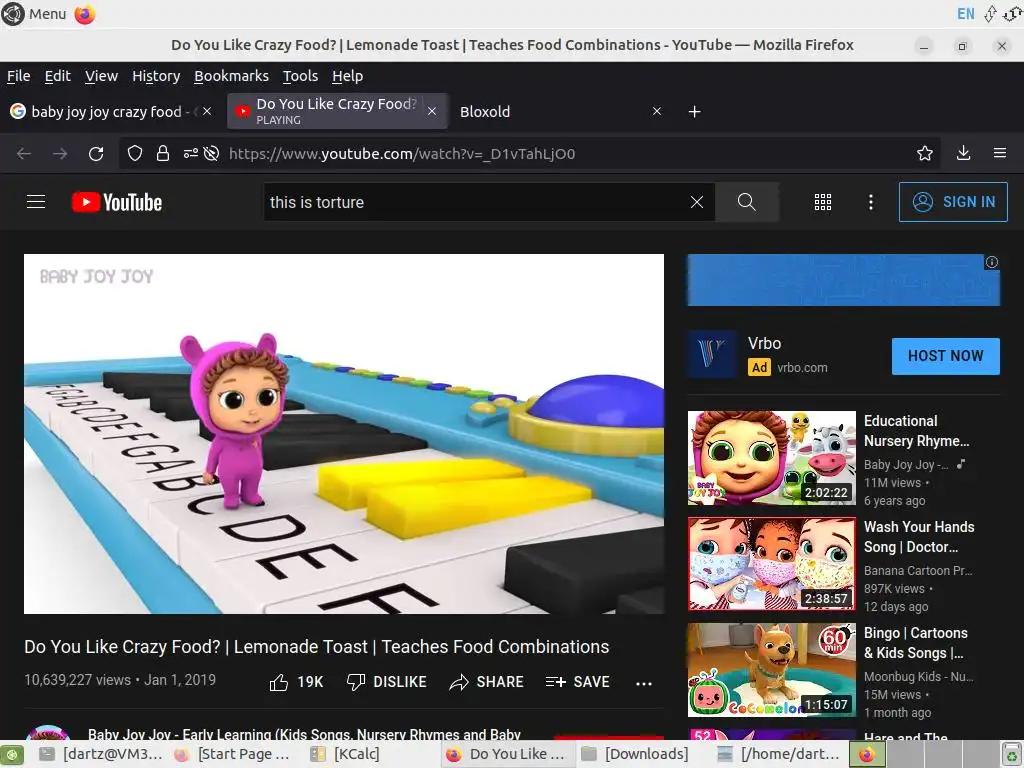Go to the YouTube home logo

[x=117, y=202]
